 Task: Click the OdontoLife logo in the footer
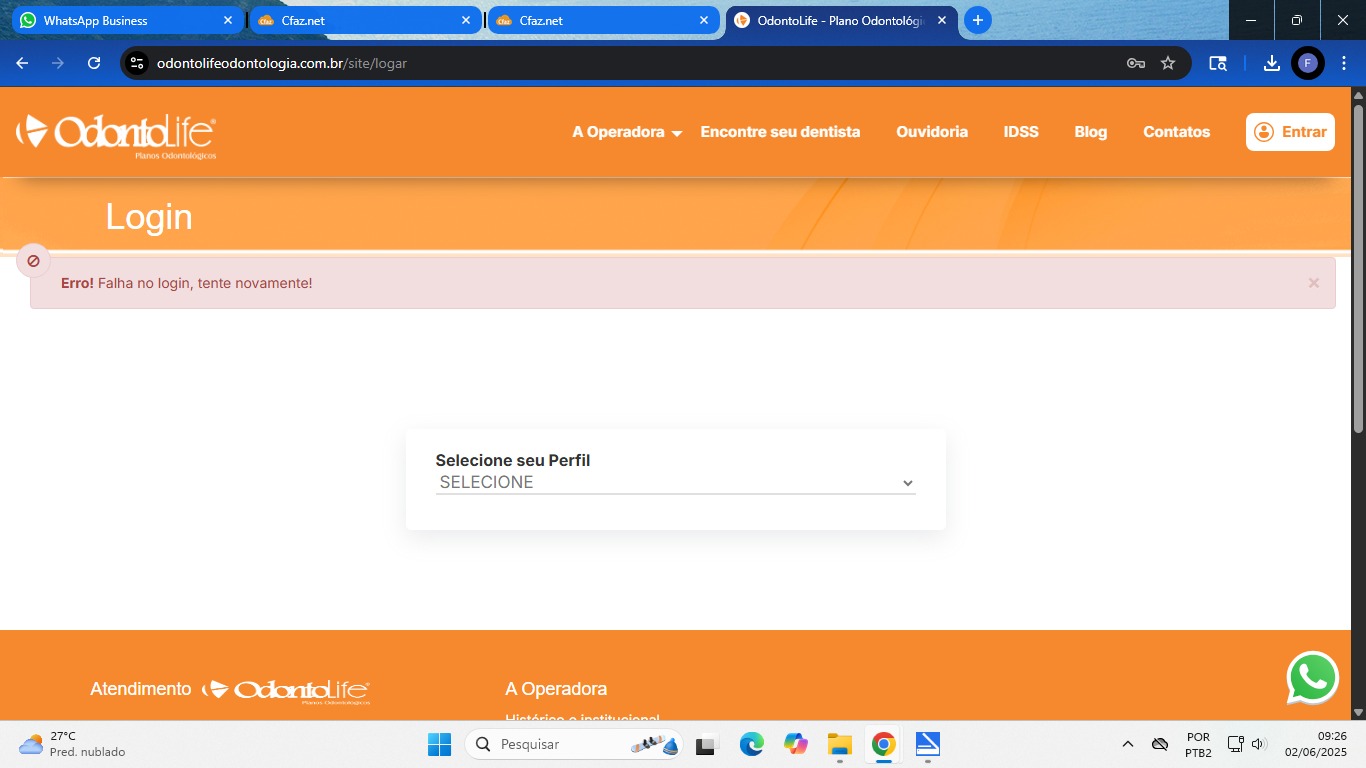pos(286,691)
